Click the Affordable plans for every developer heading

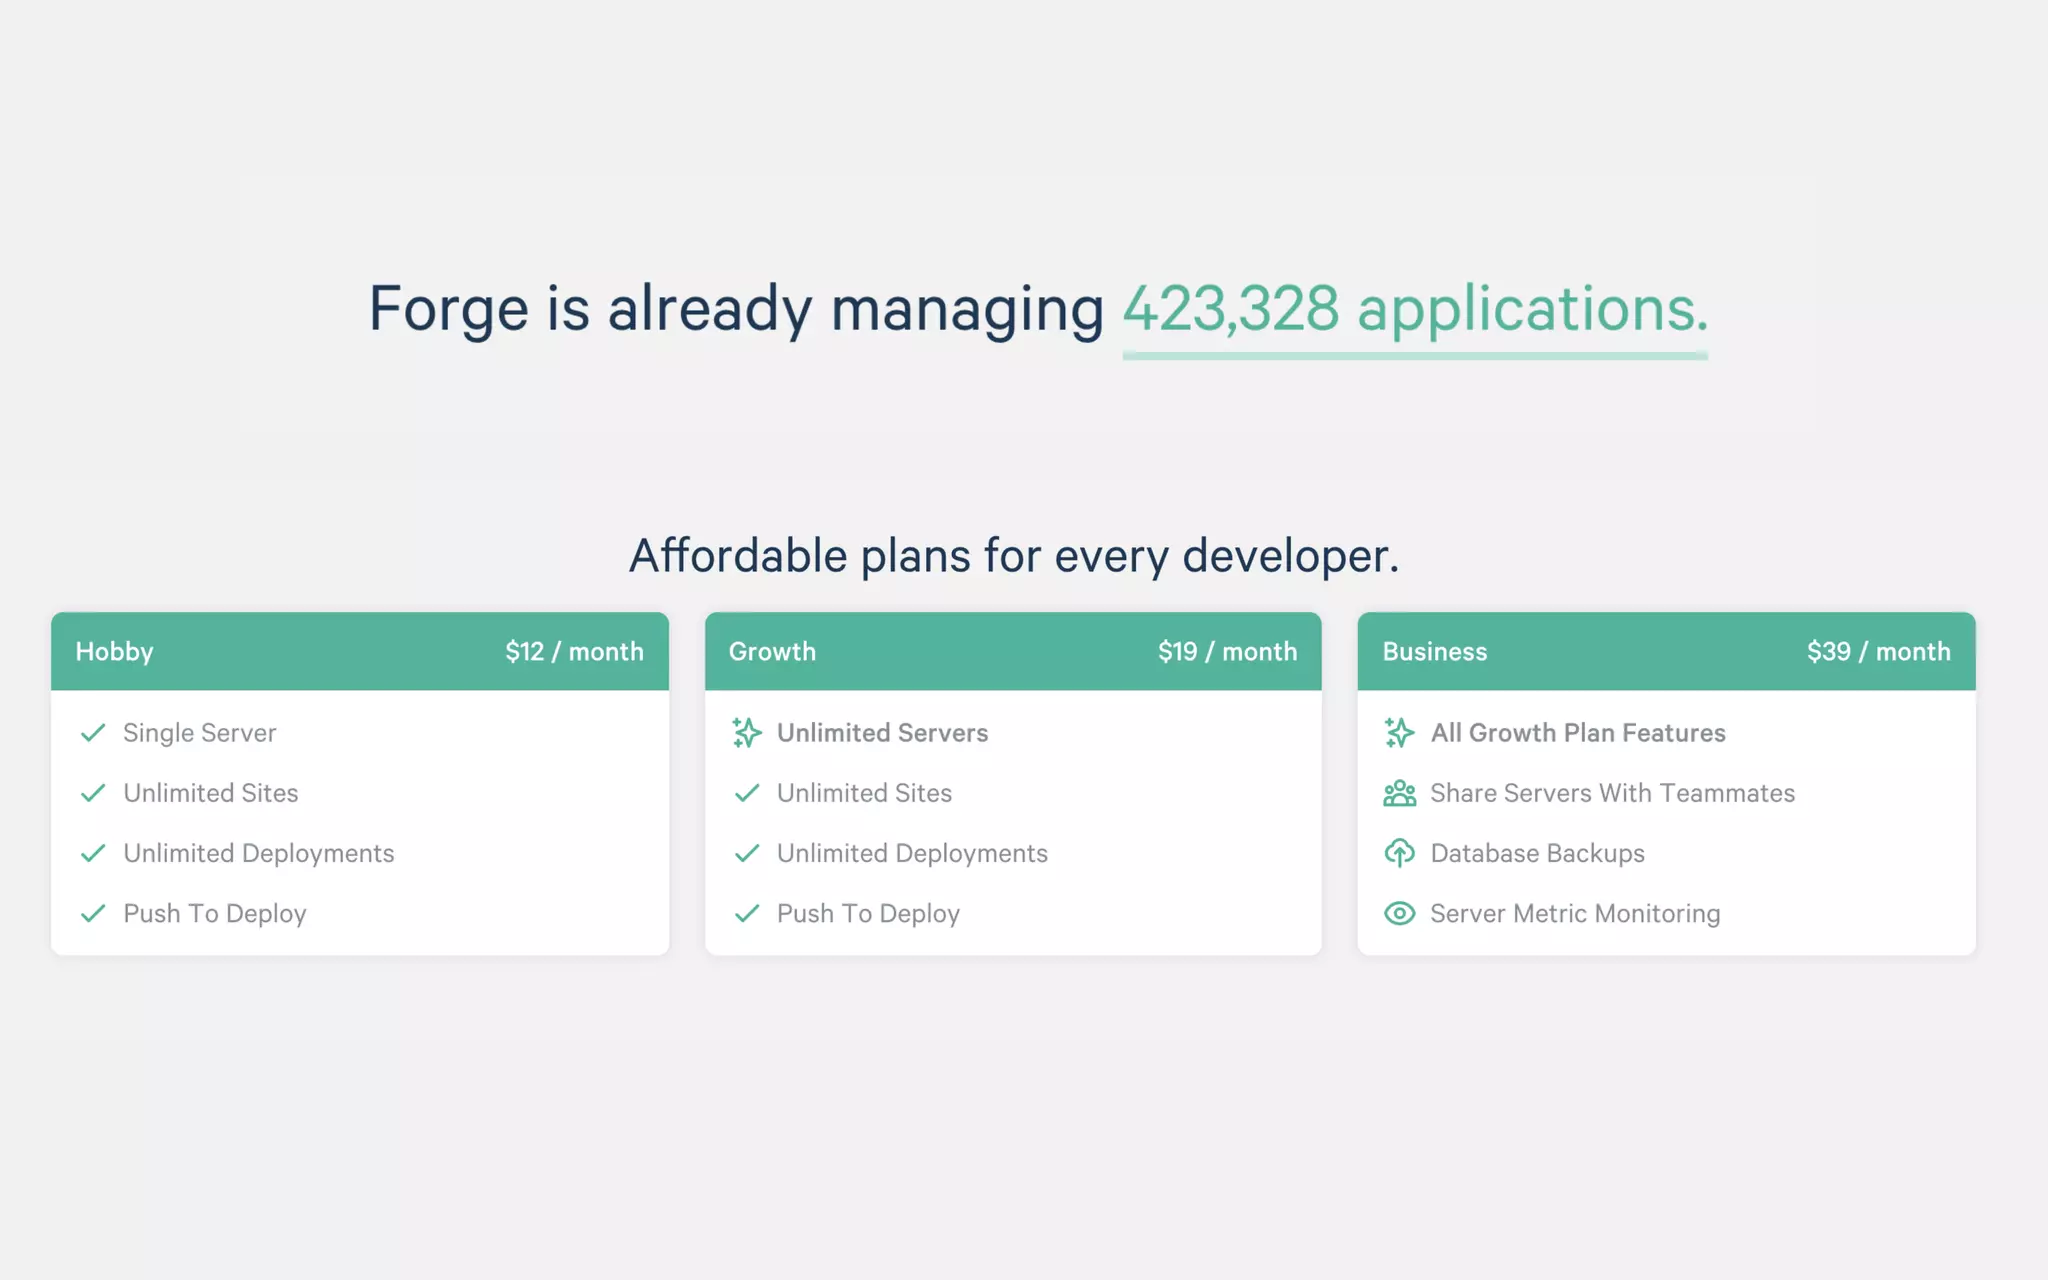[1013, 556]
